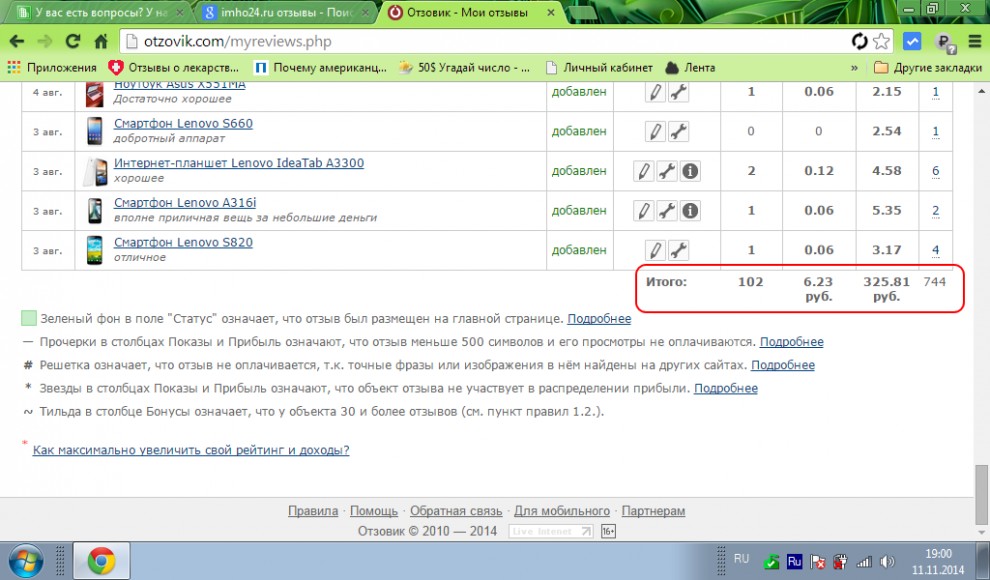
Task: Click Подробнее in the Прочерки explanation line
Action: (791, 342)
